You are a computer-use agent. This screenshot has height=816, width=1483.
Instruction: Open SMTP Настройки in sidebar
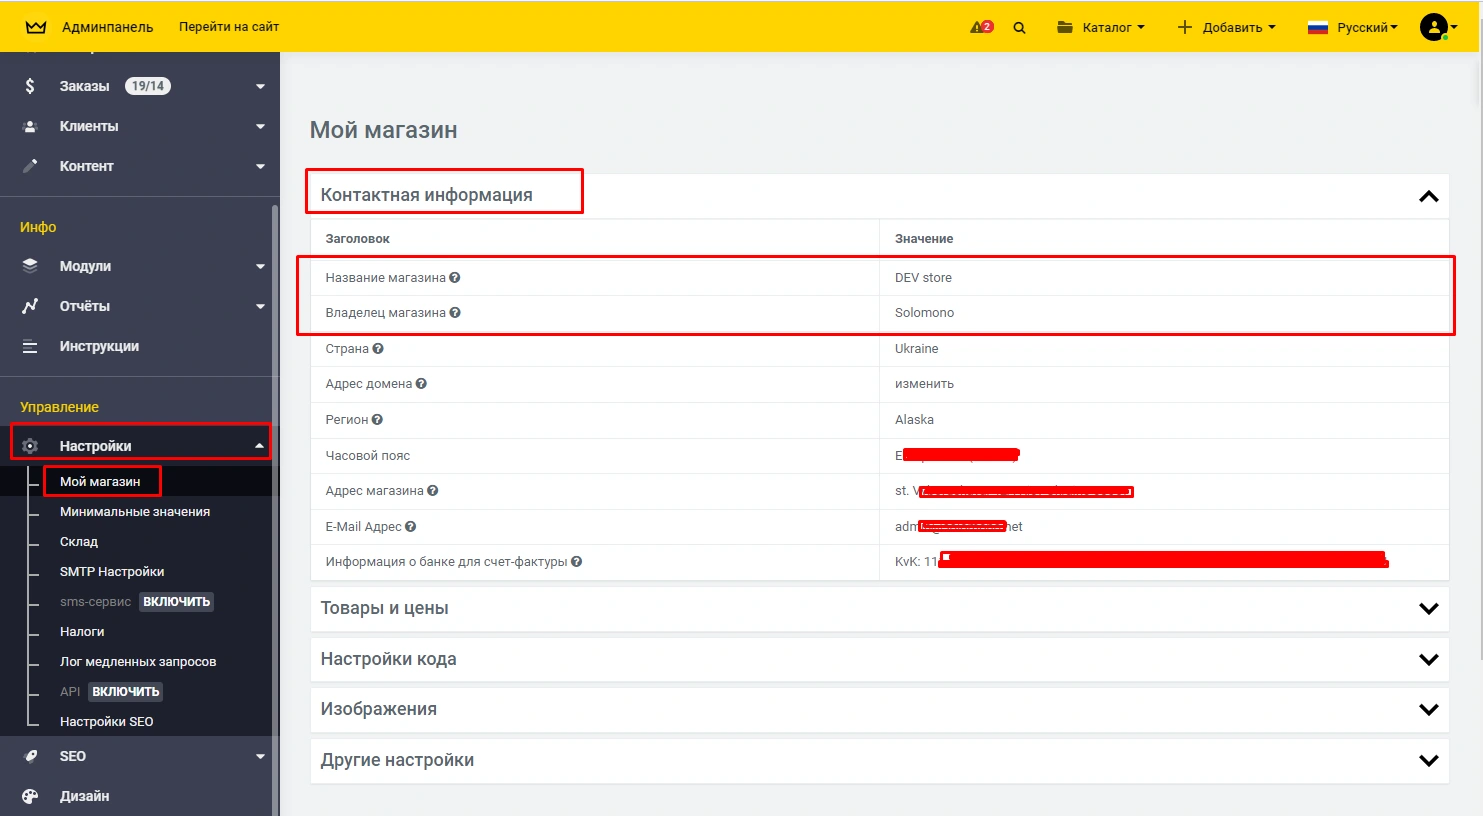[112, 572]
